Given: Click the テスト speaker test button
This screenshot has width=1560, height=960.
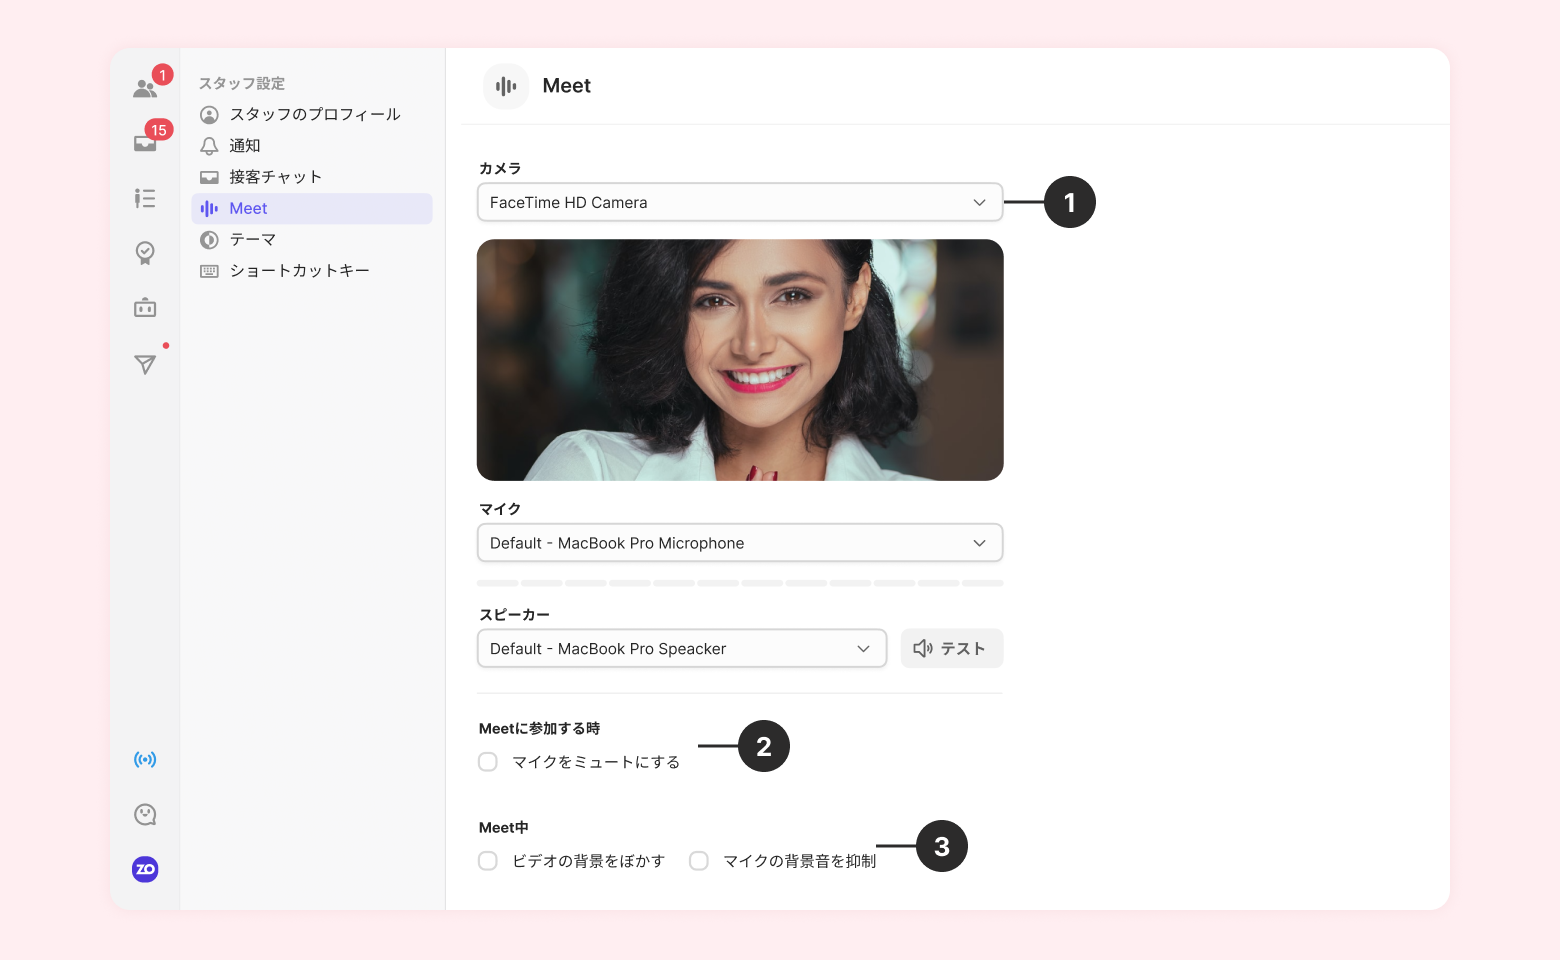Looking at the screenshot, I should coord(952,649).
